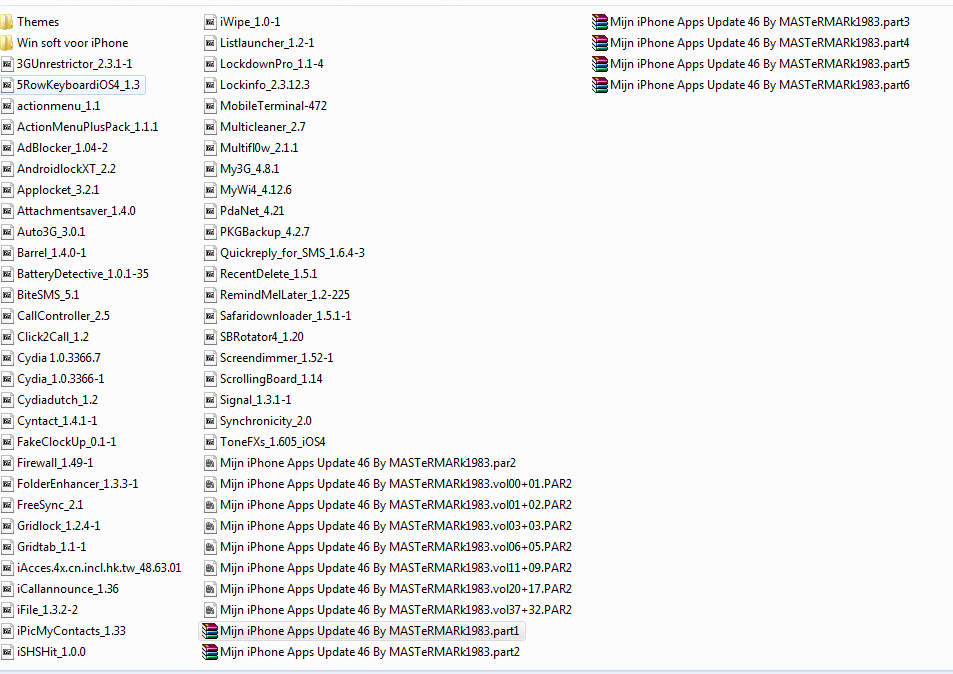Select the SBRotator4_1.20 file name
Viewport: 953px width, 674px height.
coord(262,337)
